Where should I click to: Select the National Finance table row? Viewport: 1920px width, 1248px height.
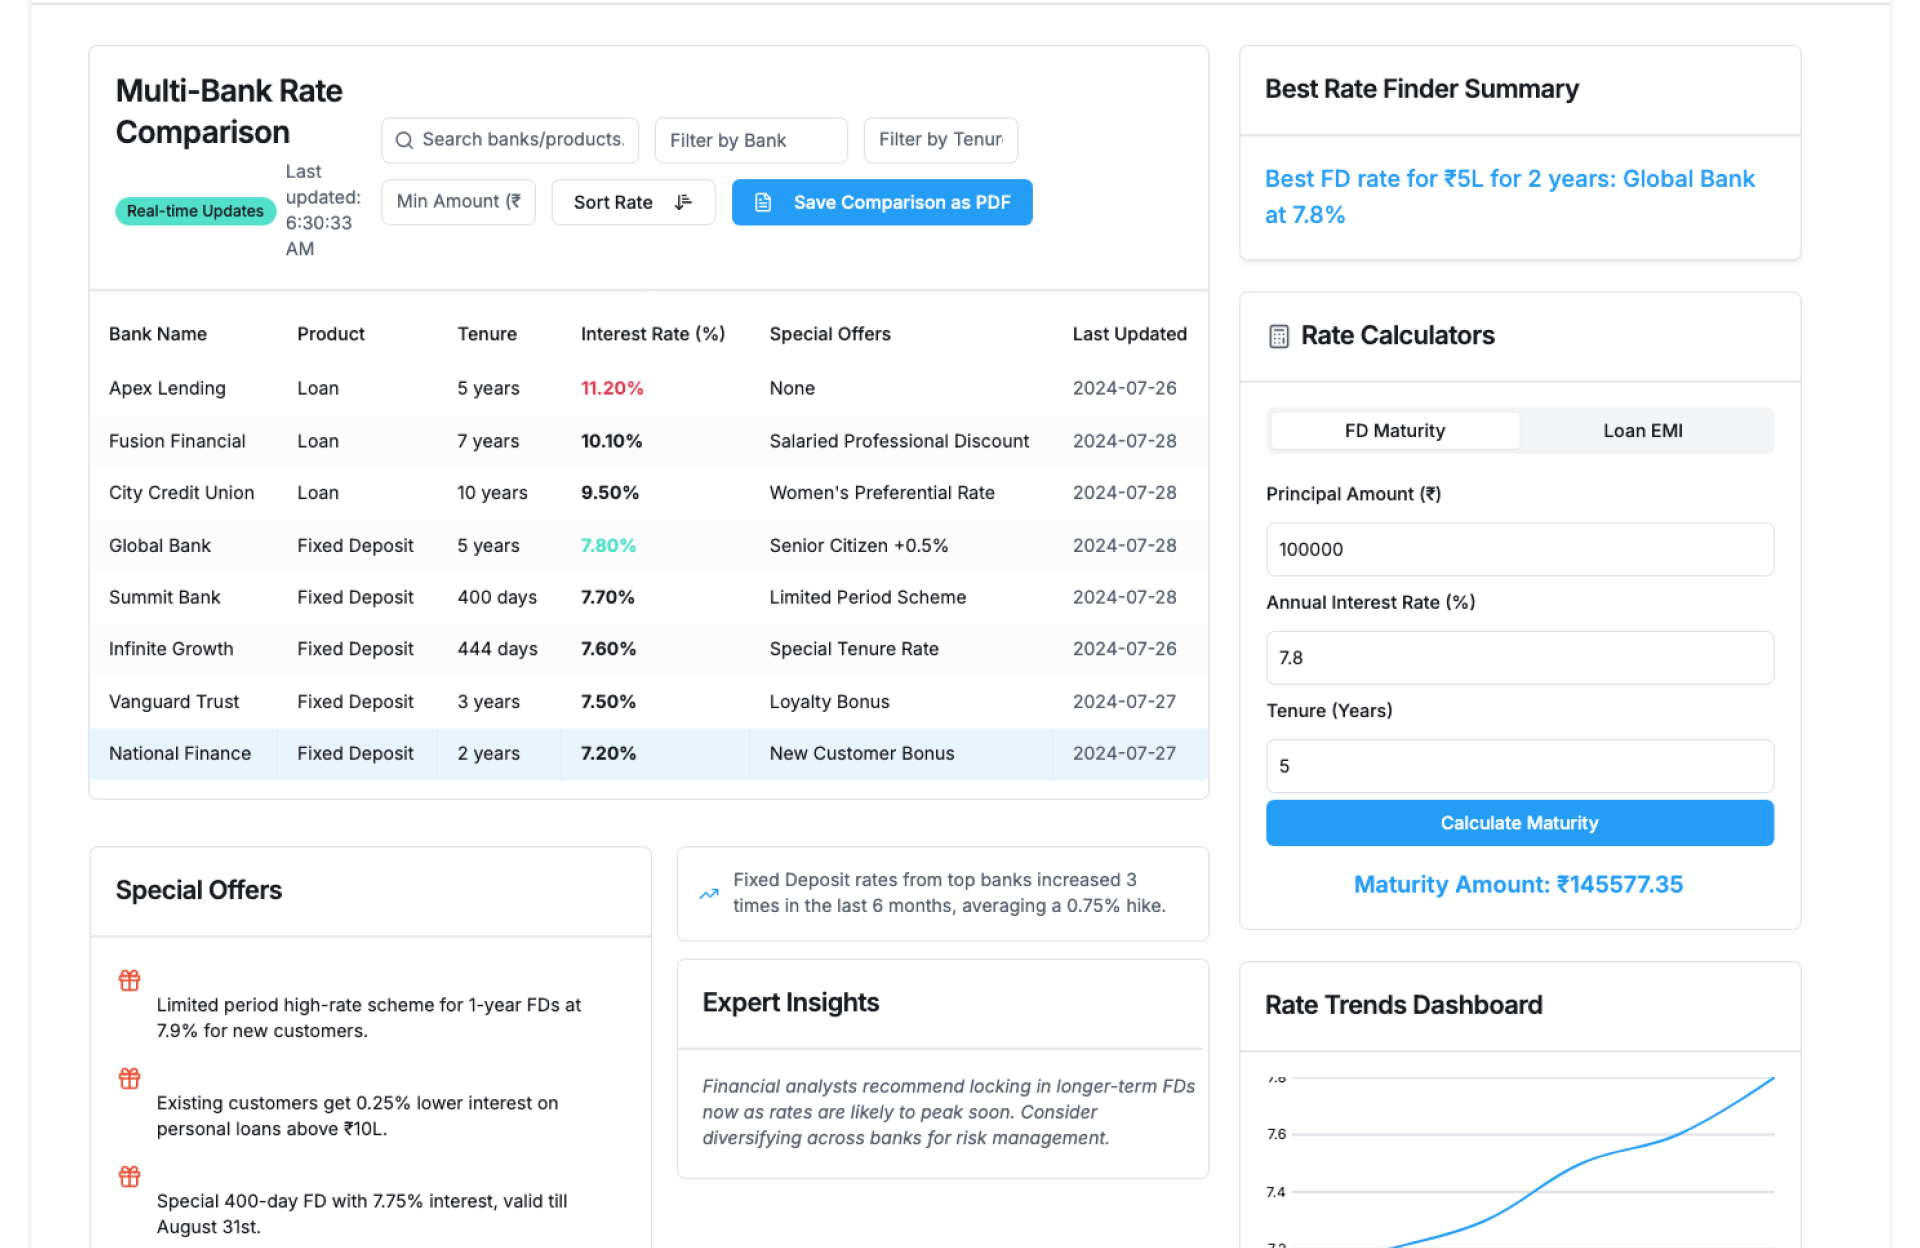point(648,754)
